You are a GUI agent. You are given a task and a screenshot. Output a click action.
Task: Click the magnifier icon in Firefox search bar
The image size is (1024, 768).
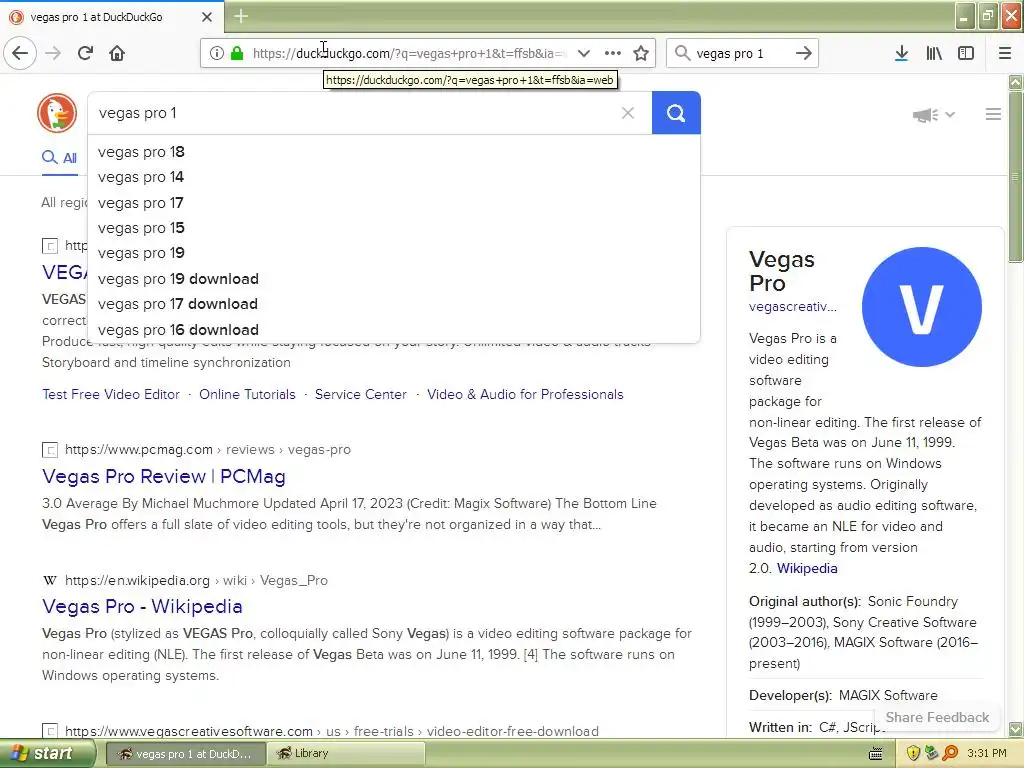click(x=682, y=53)
